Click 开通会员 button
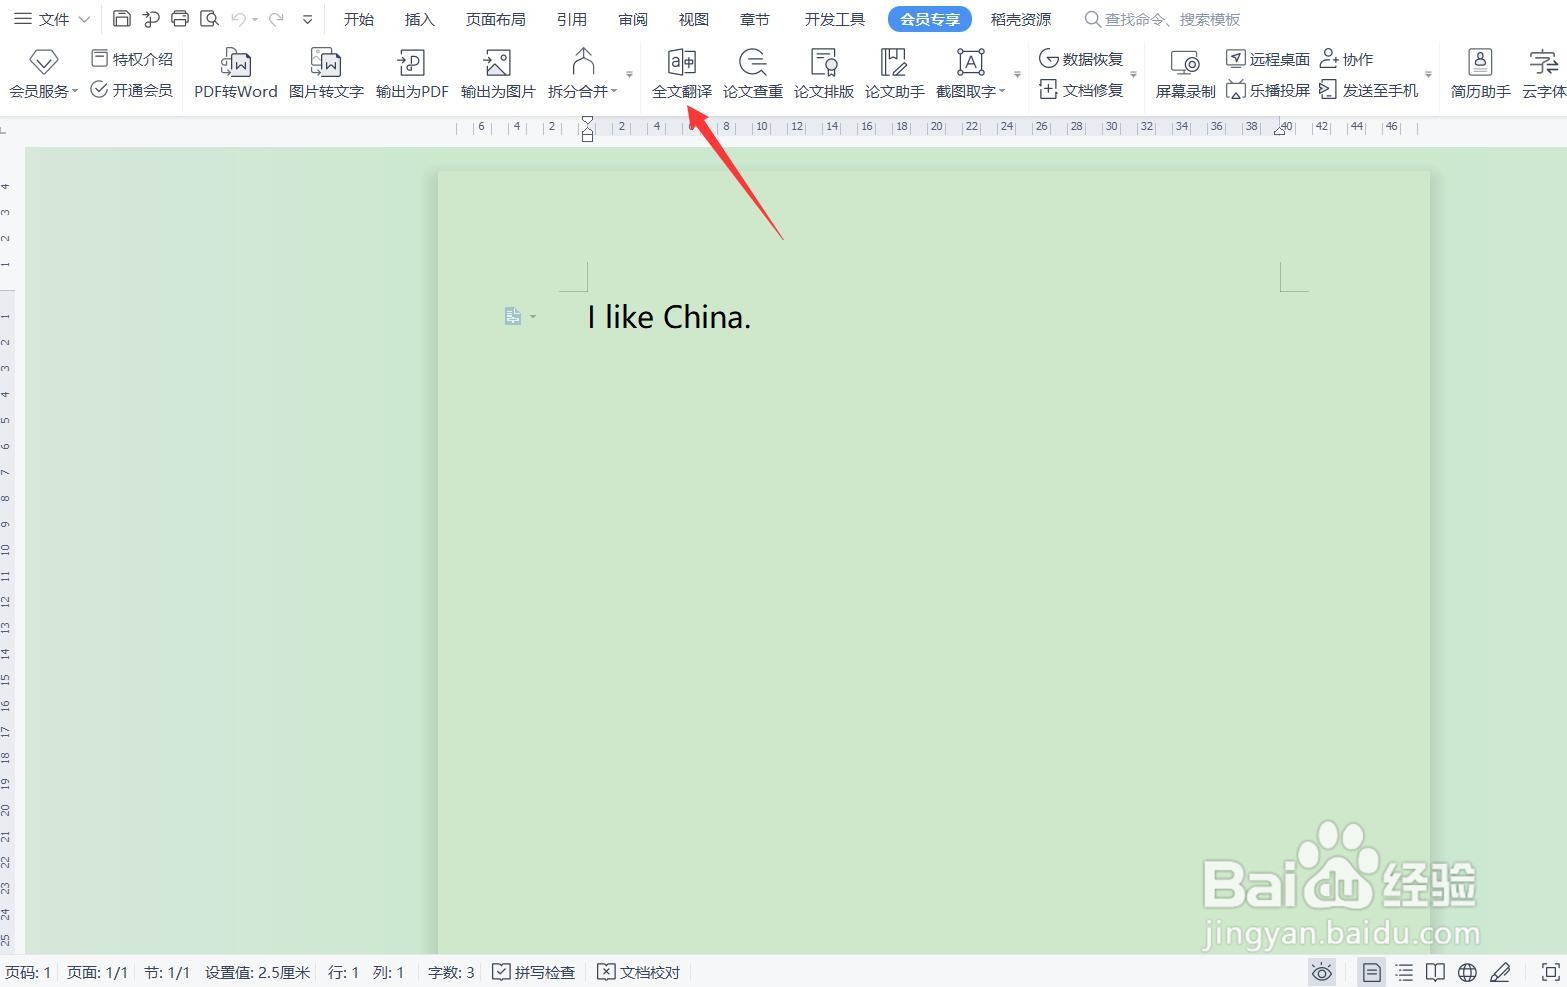 (132, 90)
